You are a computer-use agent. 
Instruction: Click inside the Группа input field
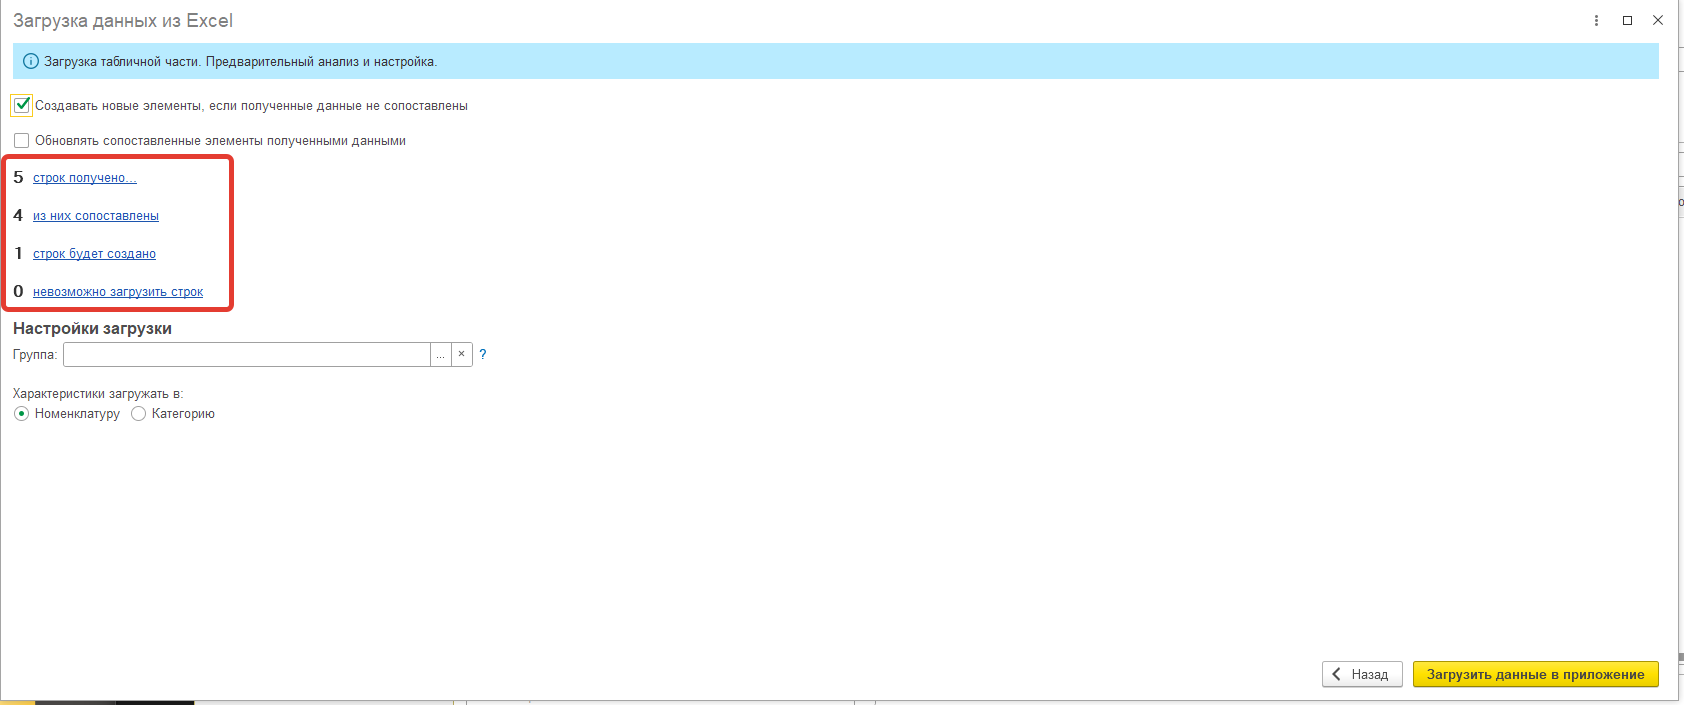pyautogui.click(x=247, y=354)
